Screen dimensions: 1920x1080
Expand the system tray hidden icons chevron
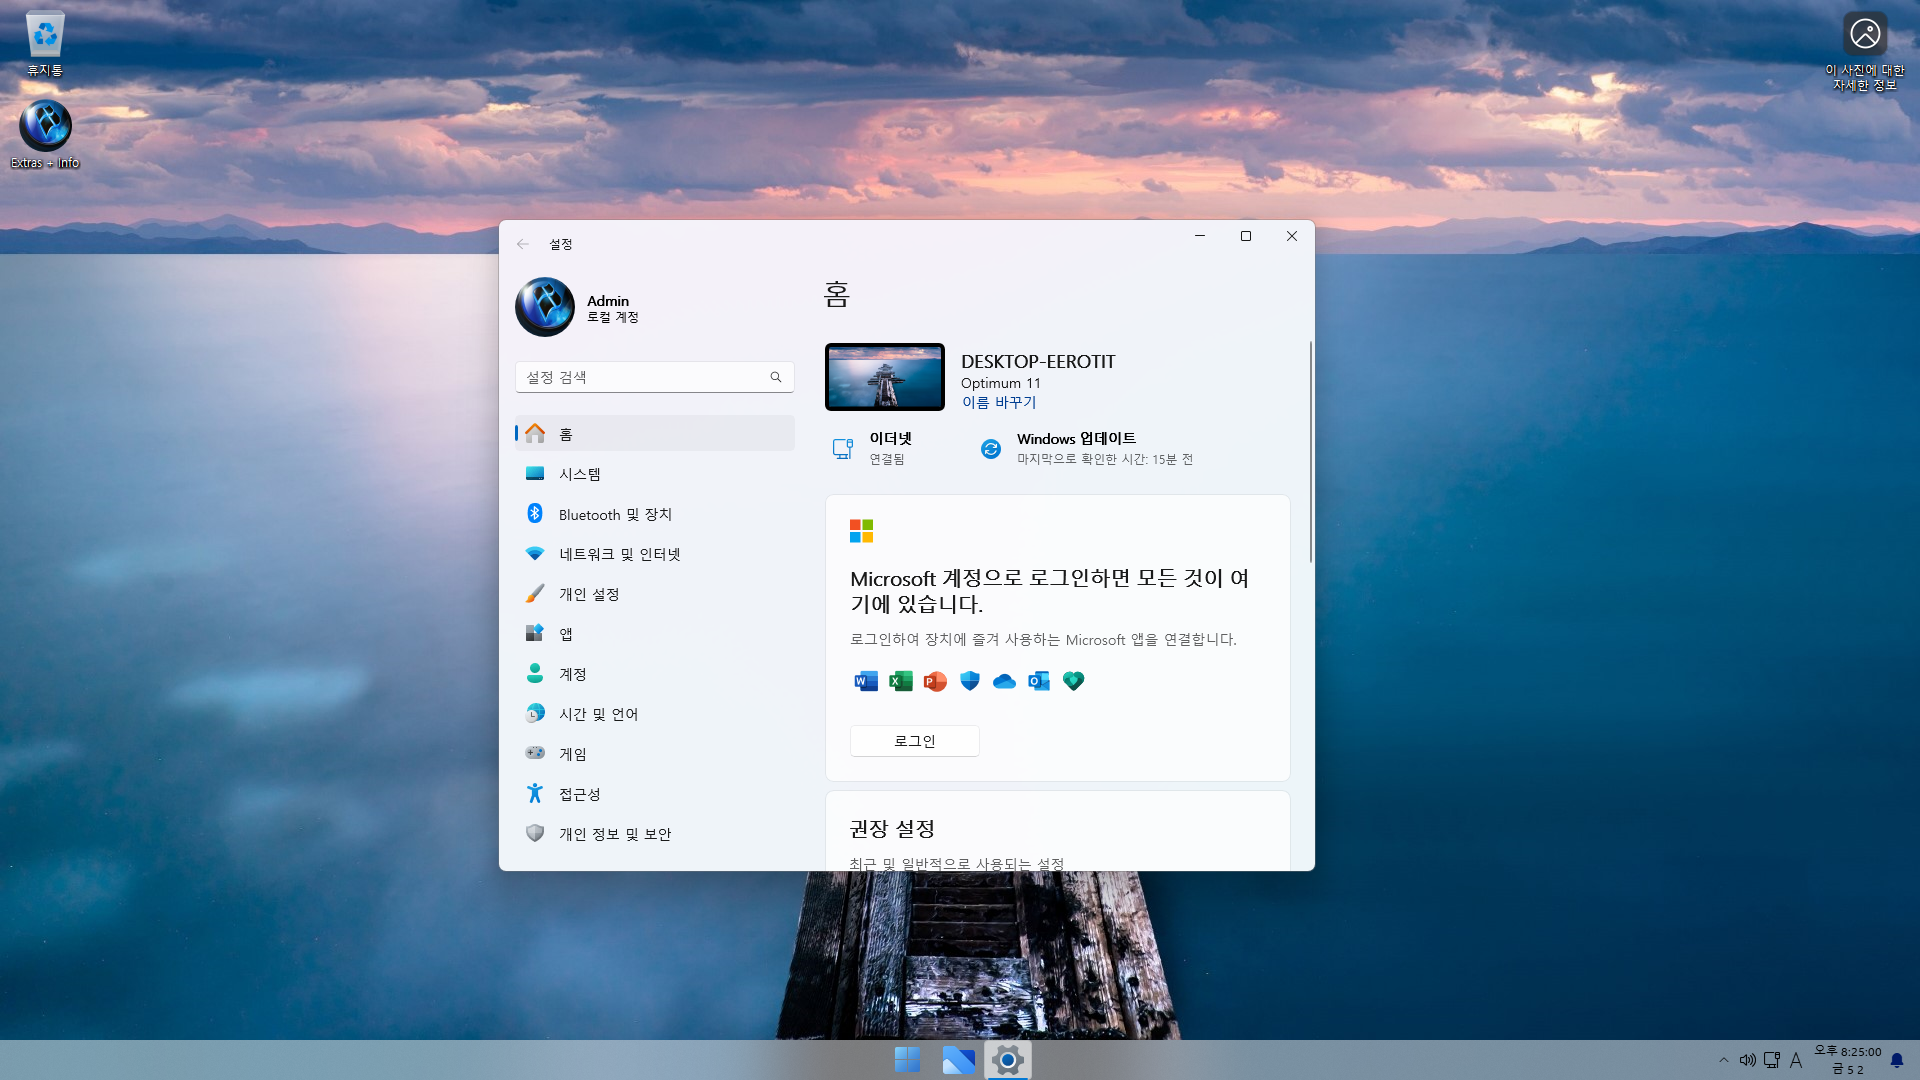tap(1723, 1060)
